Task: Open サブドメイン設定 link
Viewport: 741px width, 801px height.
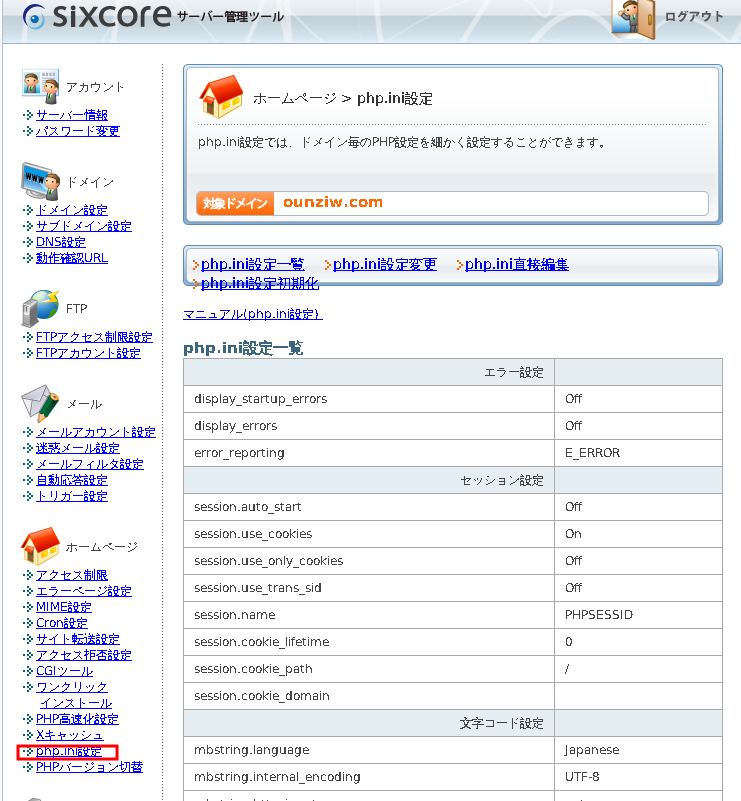Action: pyautogui.click(x=84, y=226)
